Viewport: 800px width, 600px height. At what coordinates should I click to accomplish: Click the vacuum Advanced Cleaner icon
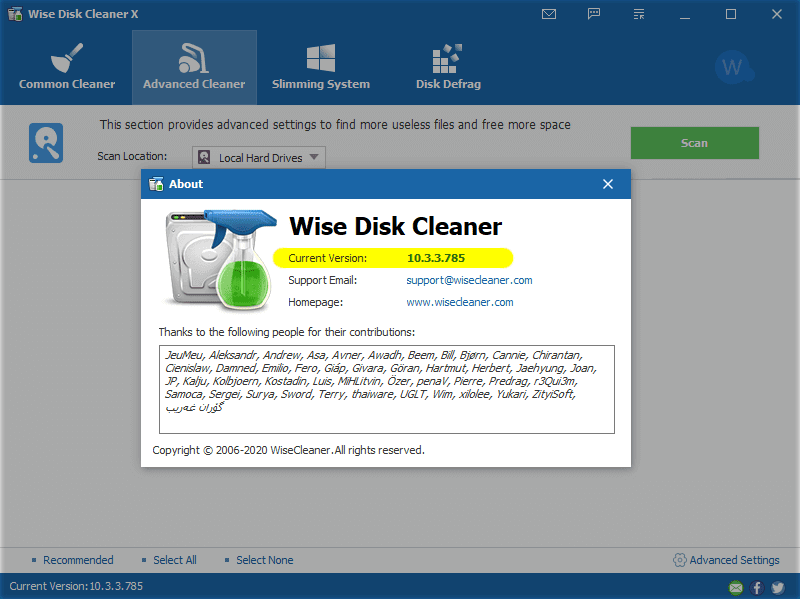pos(193,58)
